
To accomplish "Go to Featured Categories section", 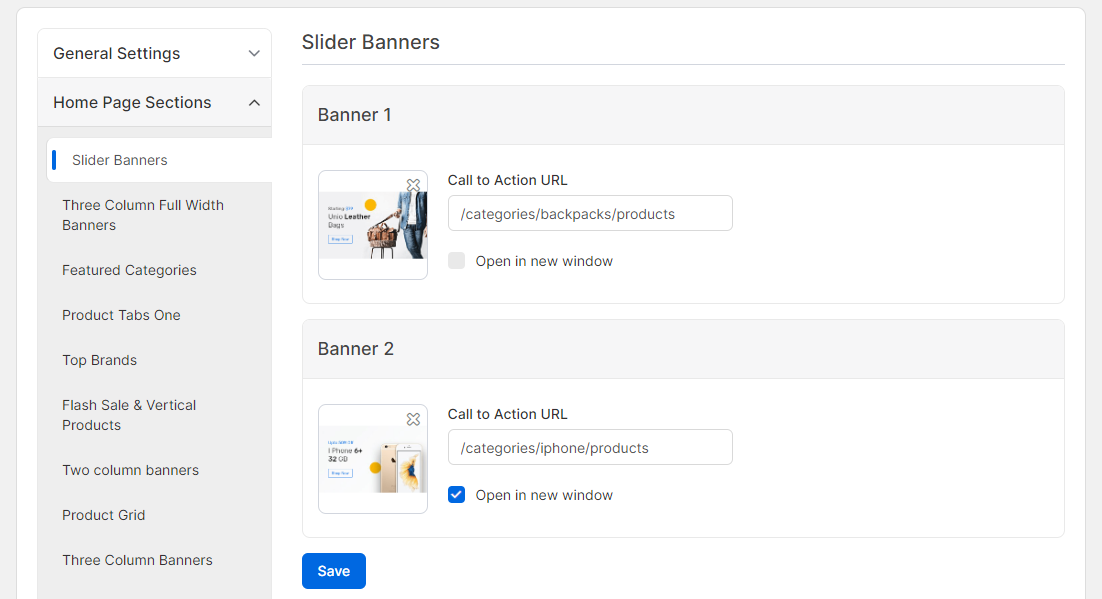I will 129,270.
